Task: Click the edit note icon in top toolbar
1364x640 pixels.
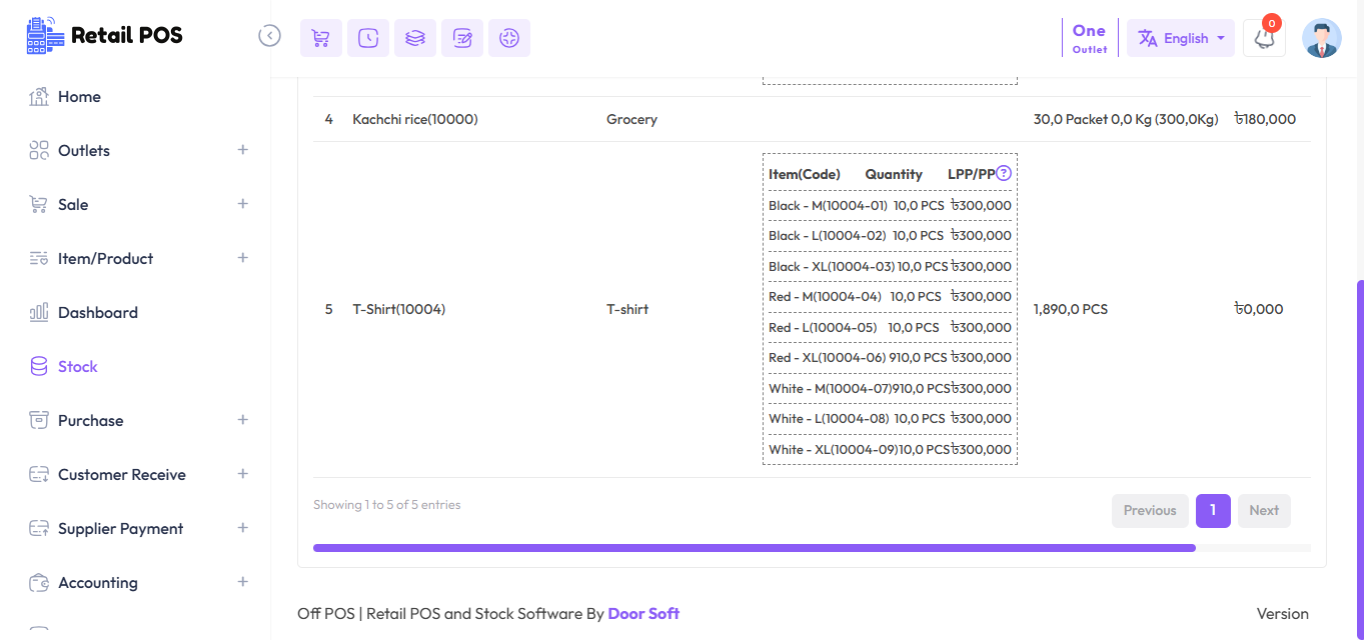Action: click(x=462, y=38)
